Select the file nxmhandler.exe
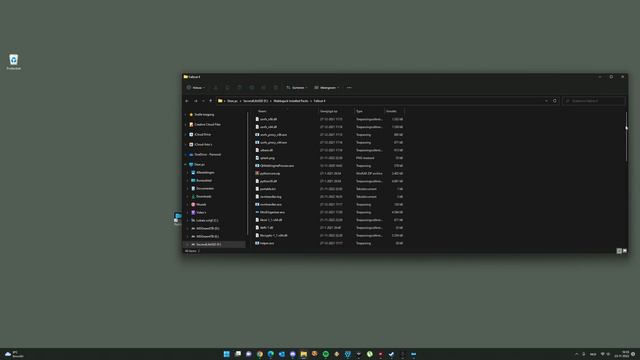640x360 pixels. pos(271,204)
